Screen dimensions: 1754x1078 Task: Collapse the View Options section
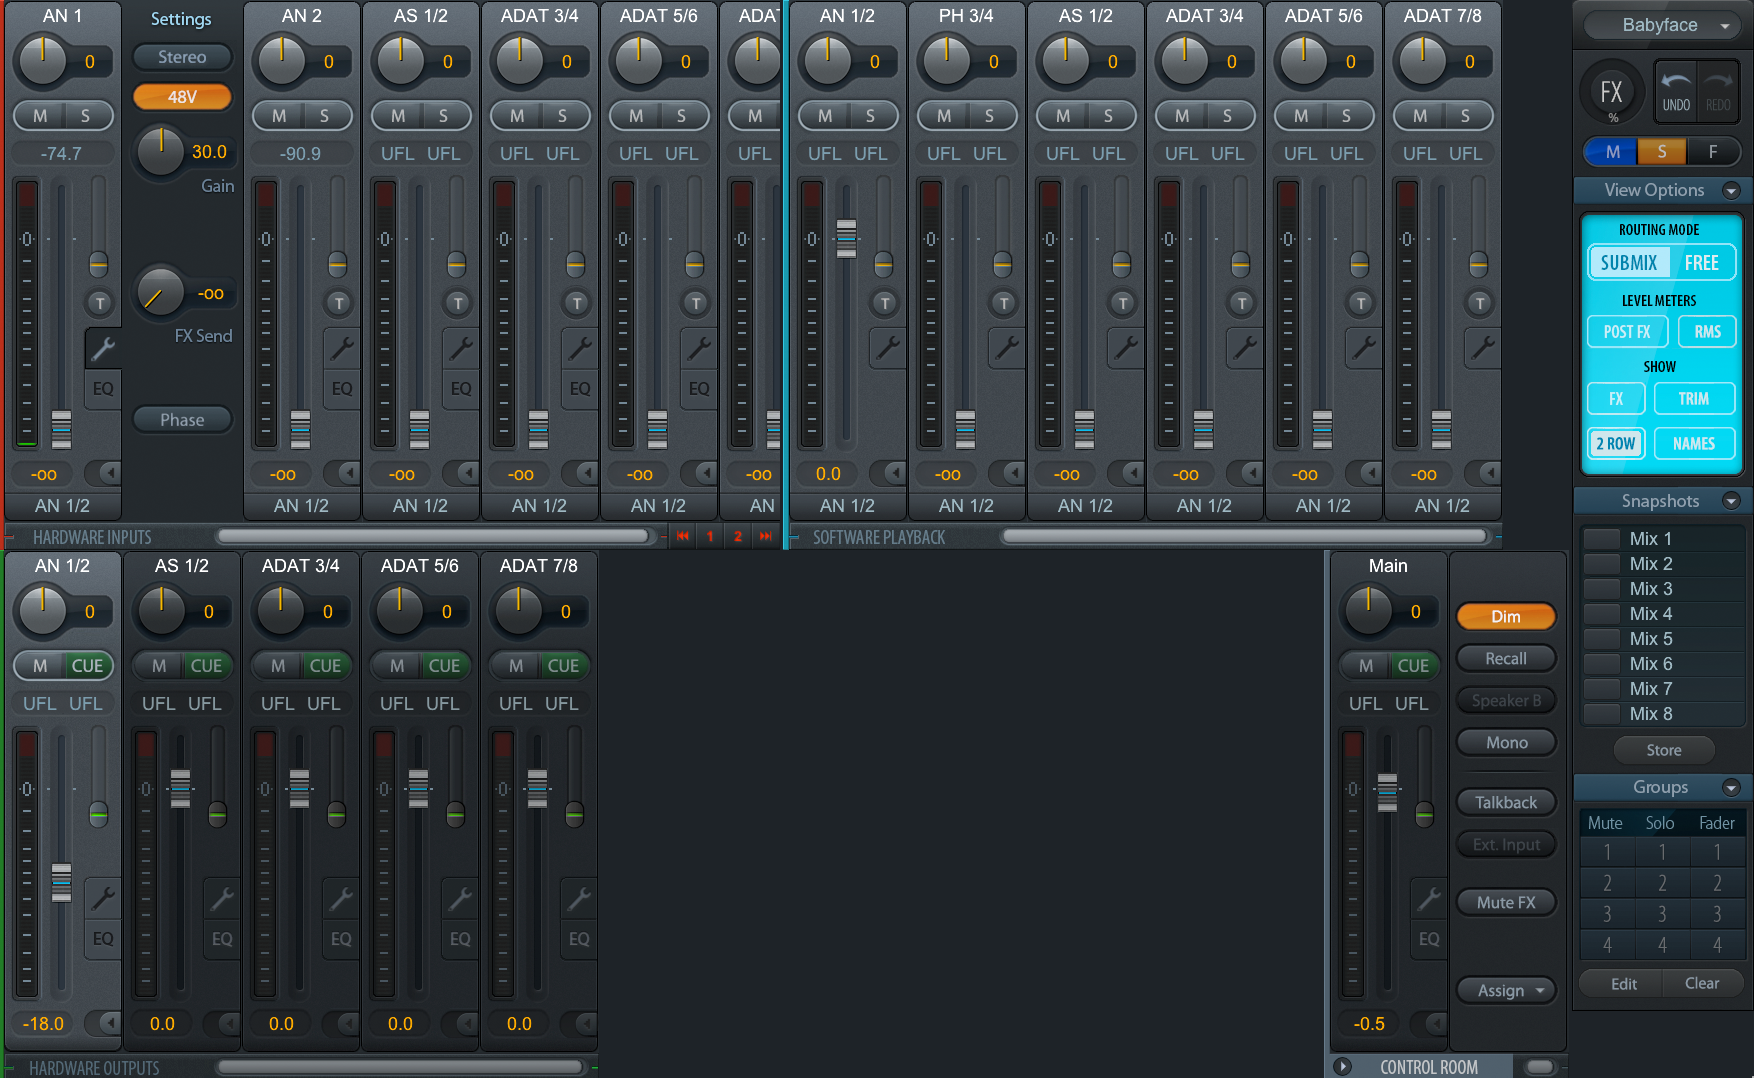pyautogui.click(x=1731, y=190)
